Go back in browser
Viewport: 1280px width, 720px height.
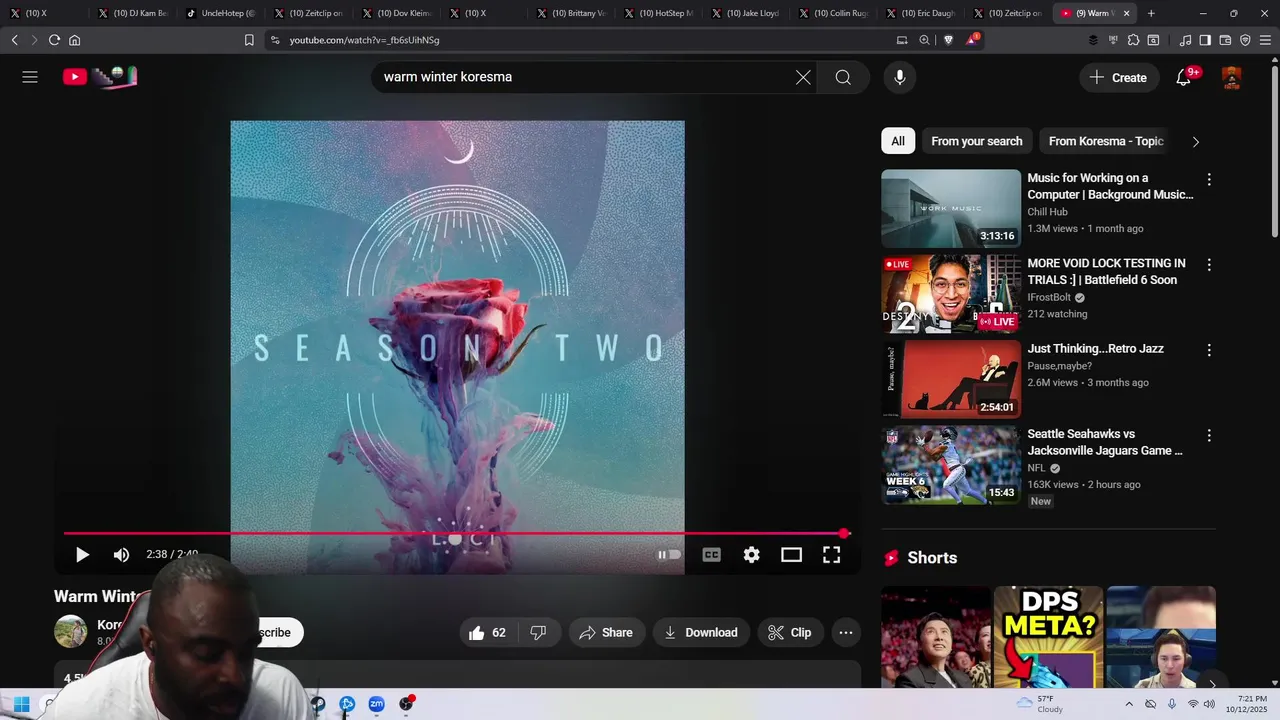14,40
